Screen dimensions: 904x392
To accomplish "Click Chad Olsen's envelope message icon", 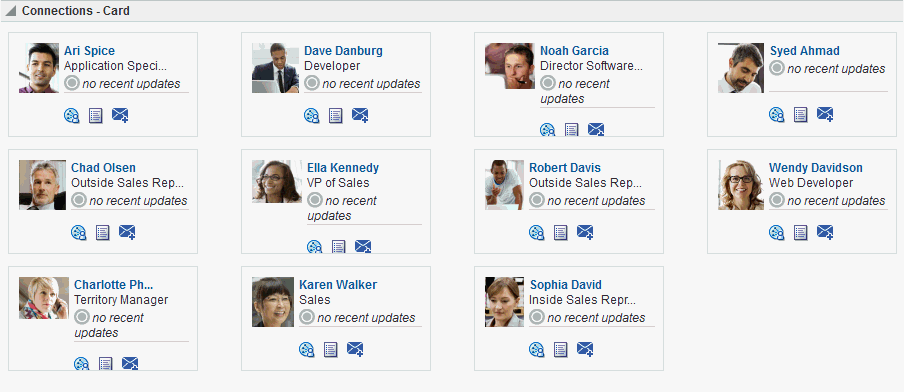I will (127, 232).
